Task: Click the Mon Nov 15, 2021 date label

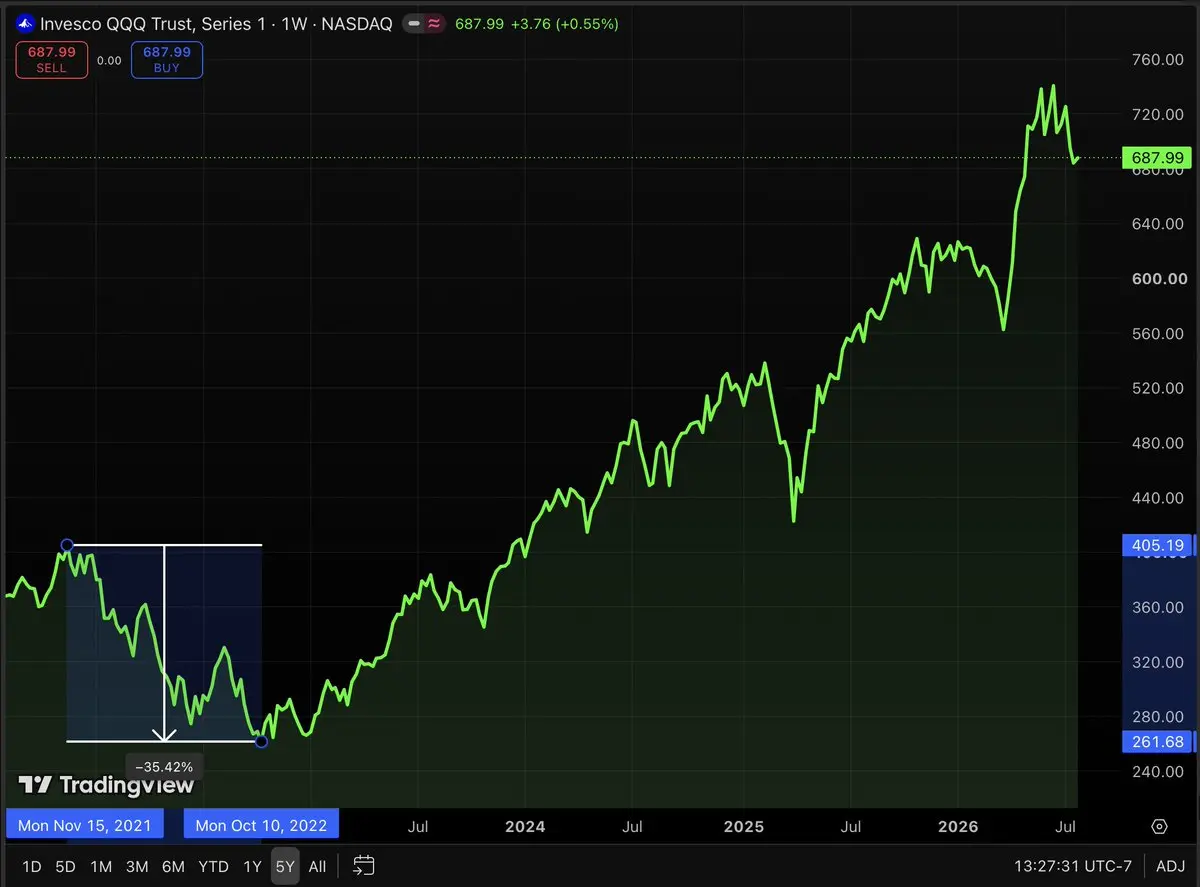Action: [x=85, y=825]
